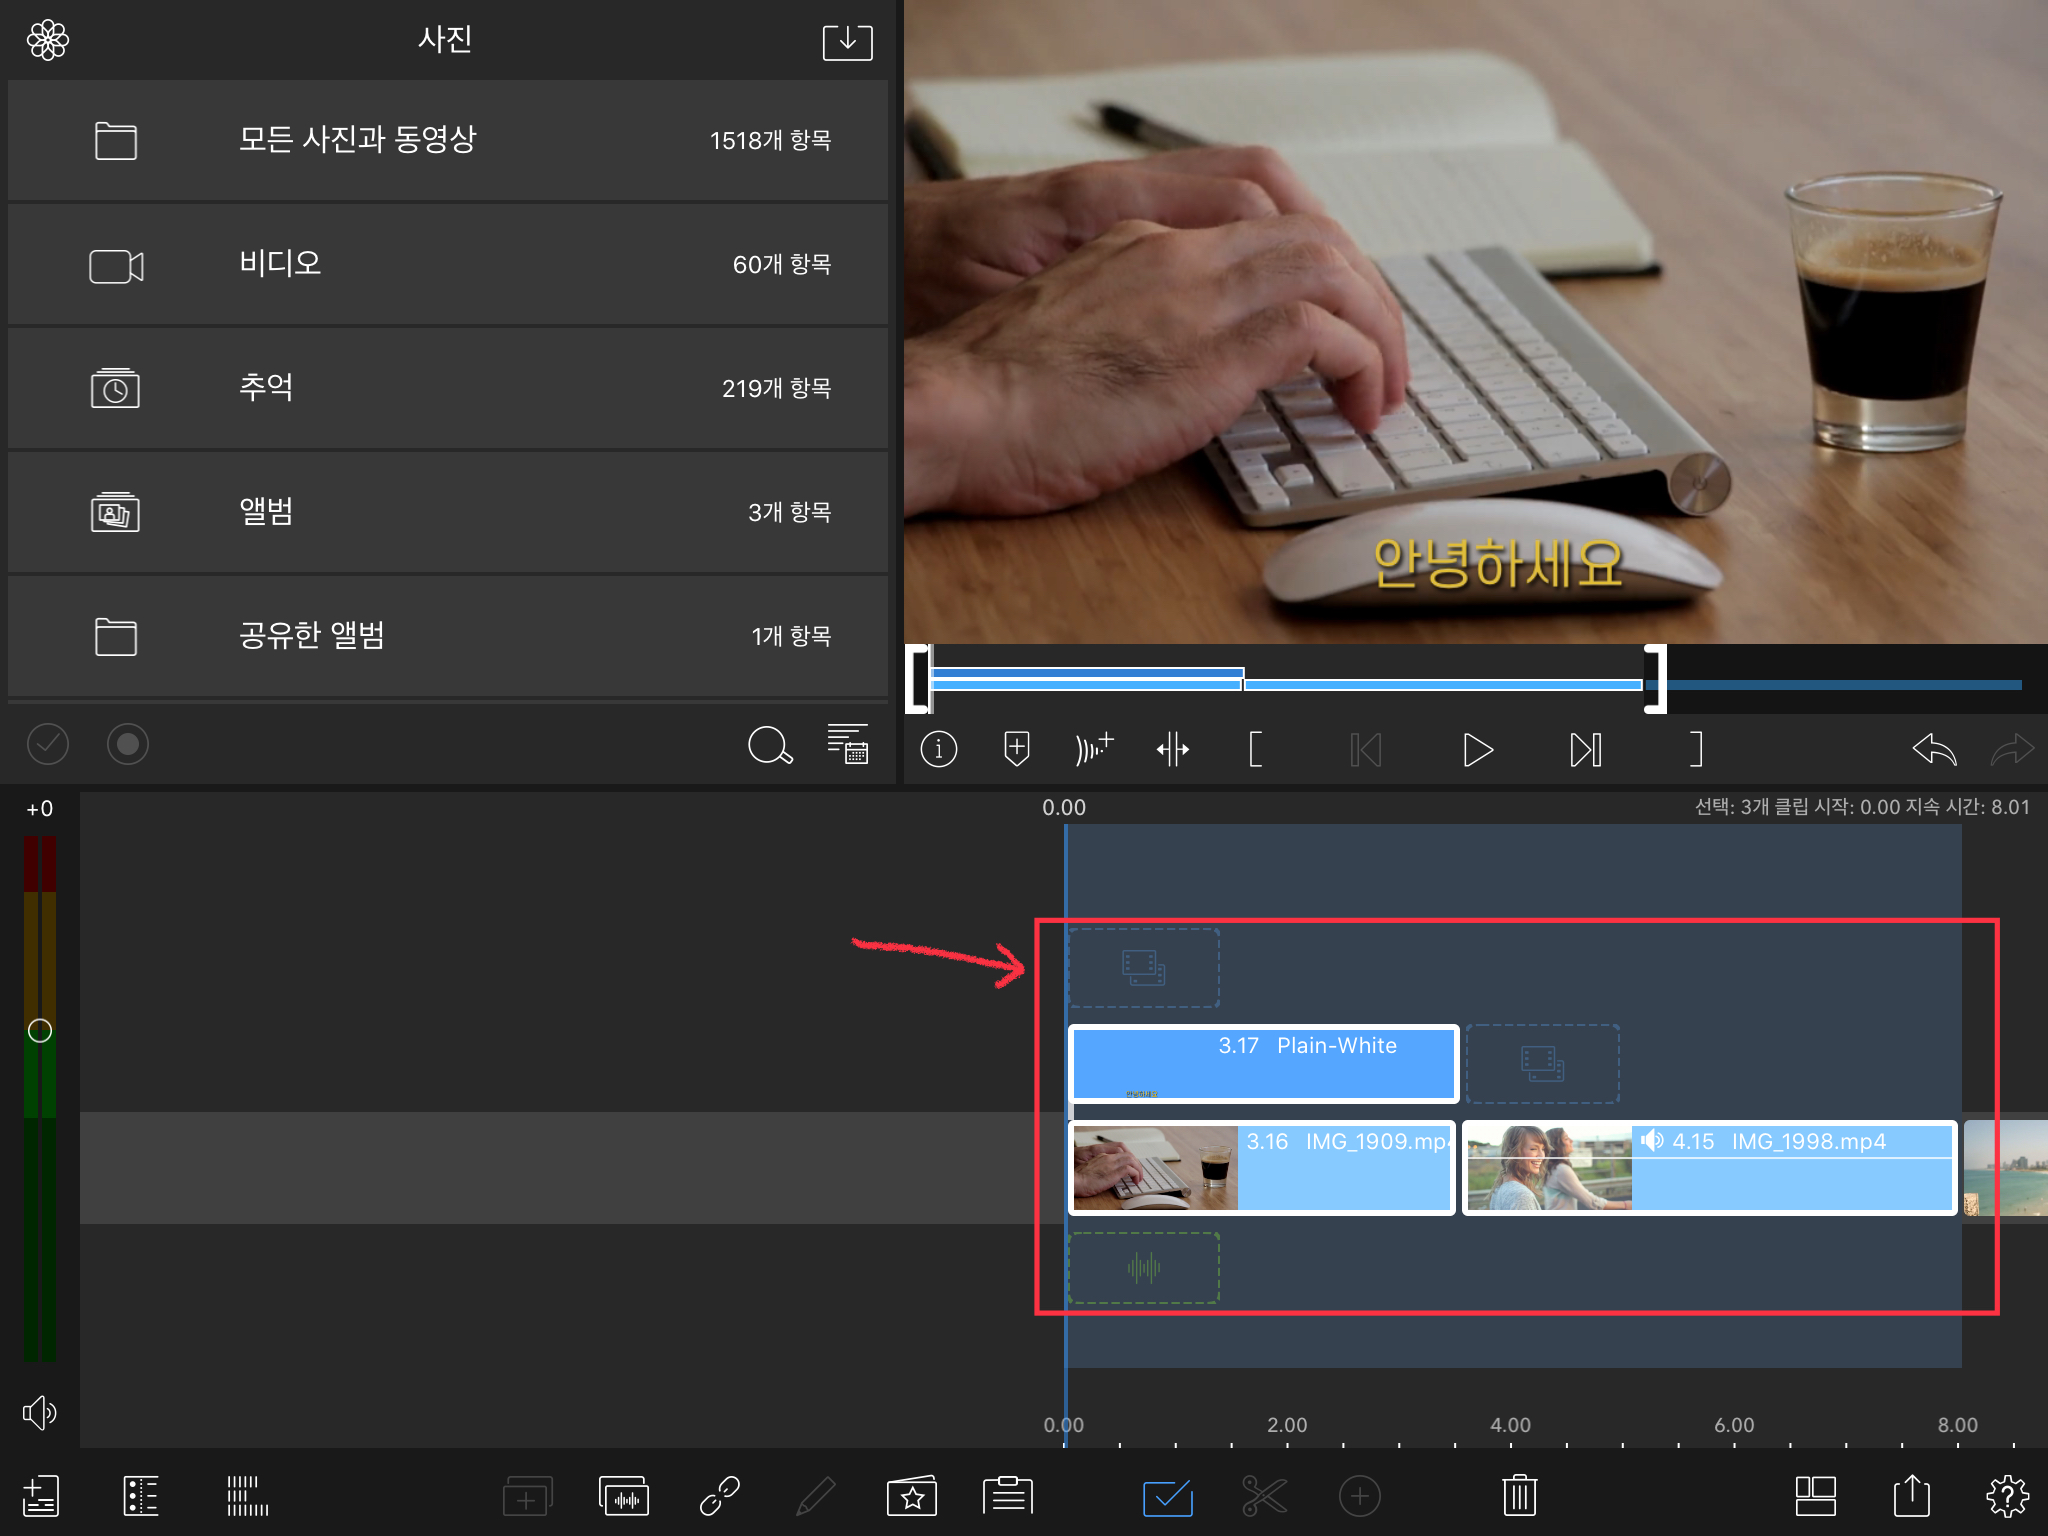Viewport: 2048px width, 1536px height.
Task: Adjust the volume level slider knob
Action: [40, 1030]
